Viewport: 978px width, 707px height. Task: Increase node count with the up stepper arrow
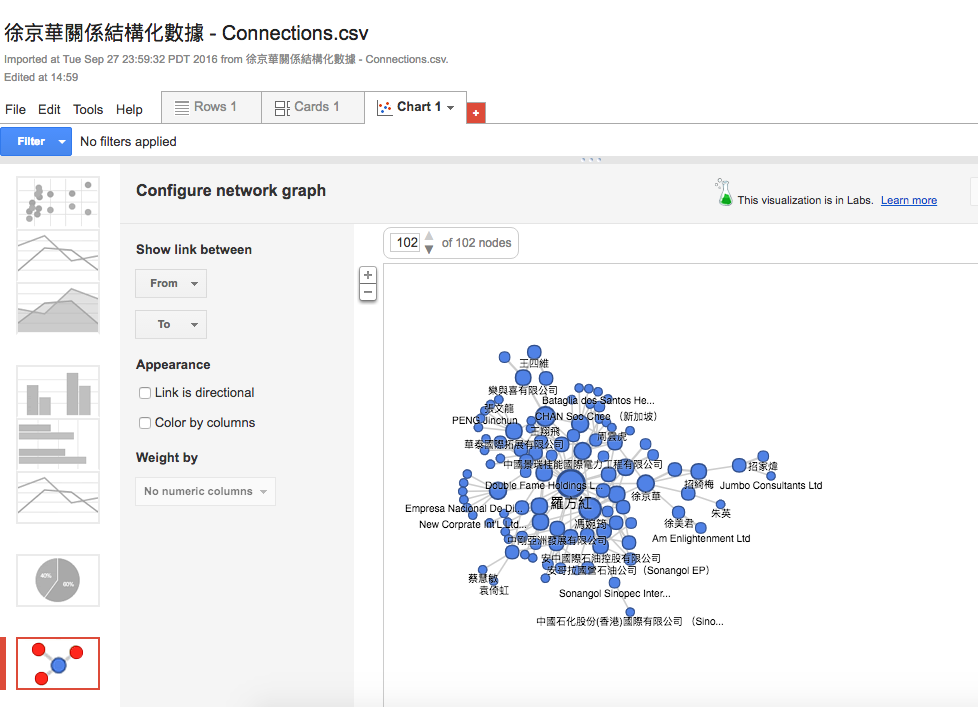(429, 237)
